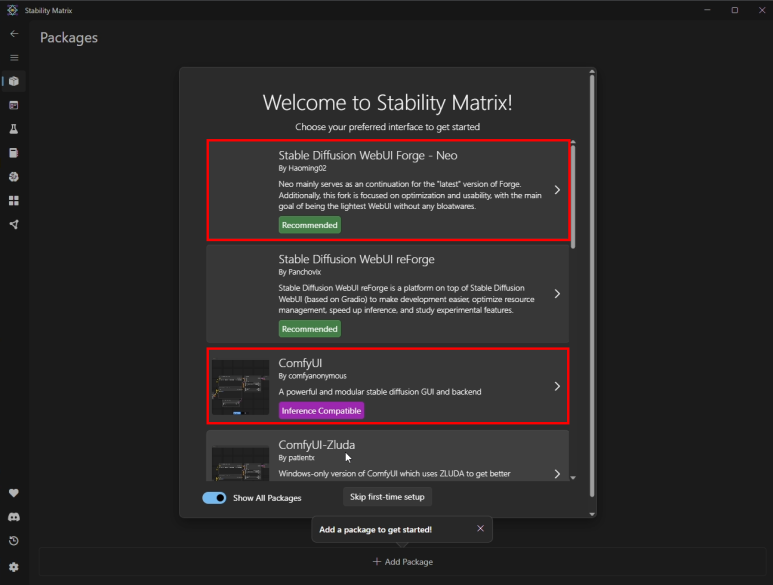Image resolution: width=773 pixels, height=585 pixels.
Task: Open the second sidebar icon below Packages
Action: tap(14, 105)
